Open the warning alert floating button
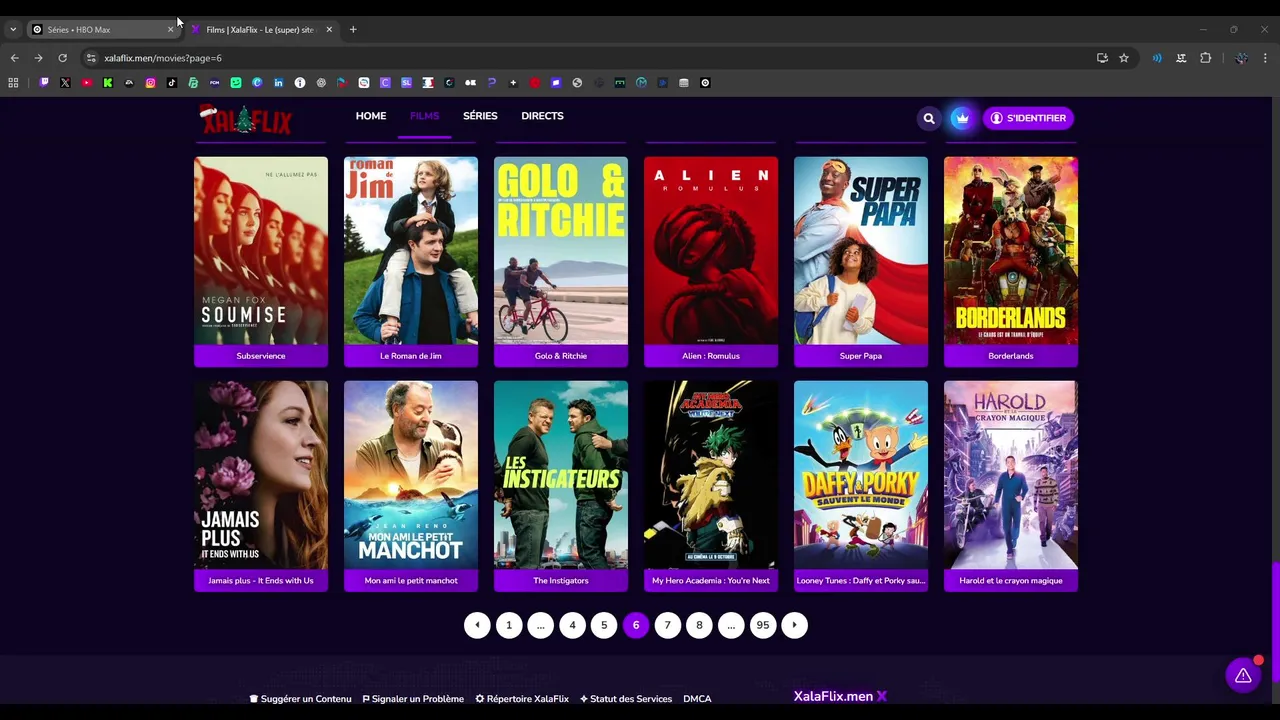Screen dimensions: 1280x720 1243,676
